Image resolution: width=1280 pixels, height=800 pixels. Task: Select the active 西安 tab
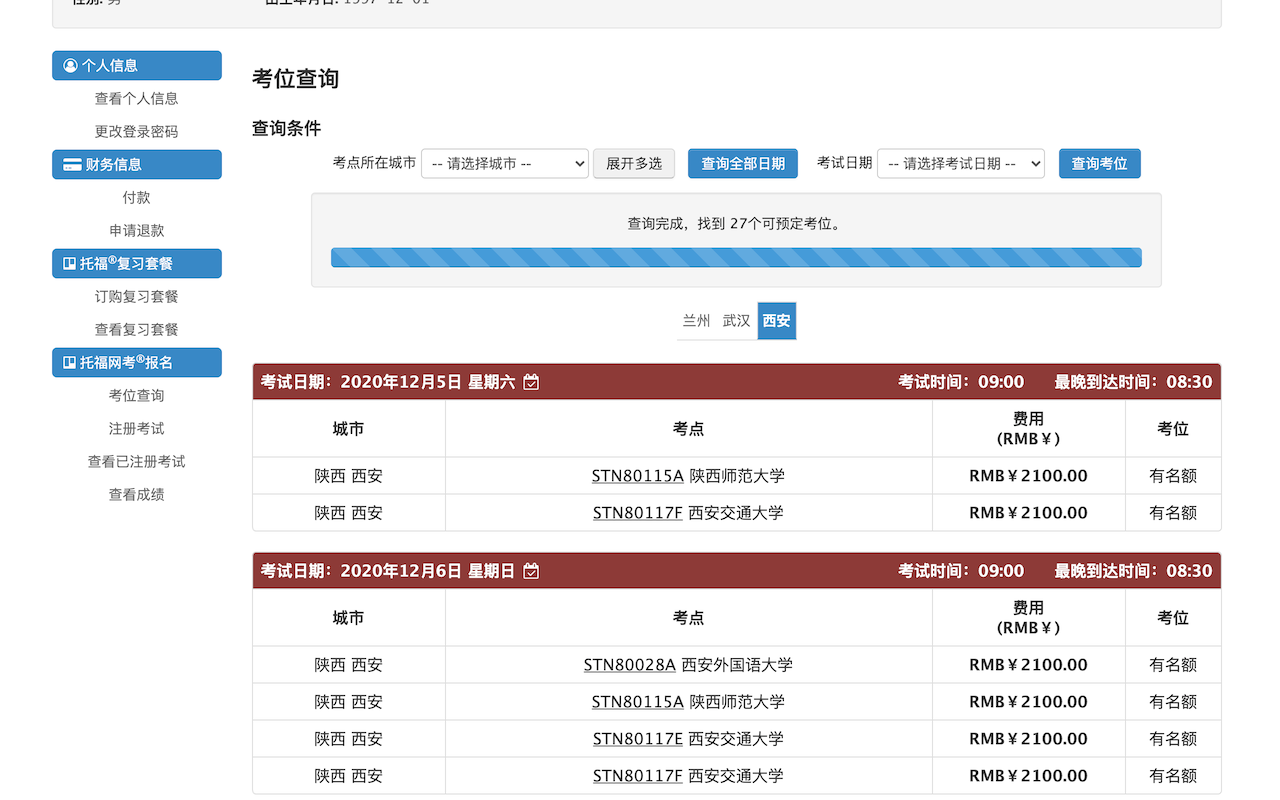(x=776, y=320)
